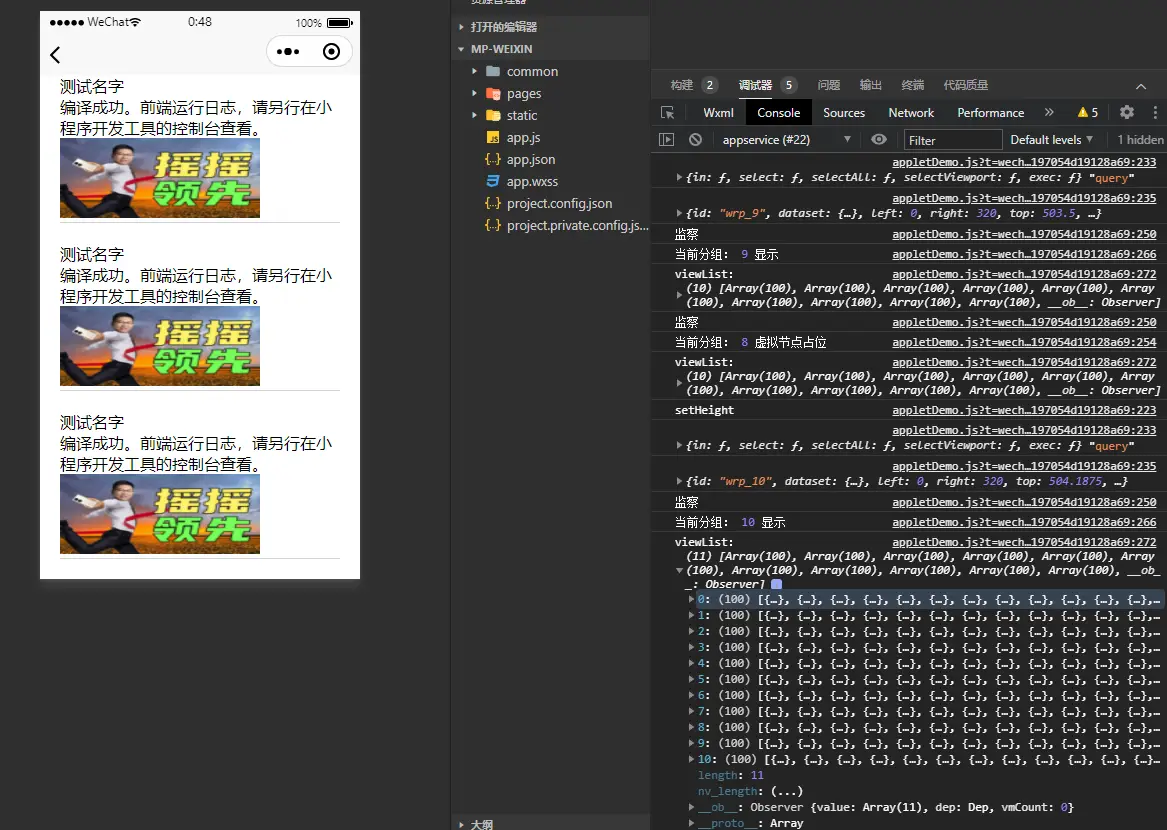Open the Console DevTools tab

point(778,112)
